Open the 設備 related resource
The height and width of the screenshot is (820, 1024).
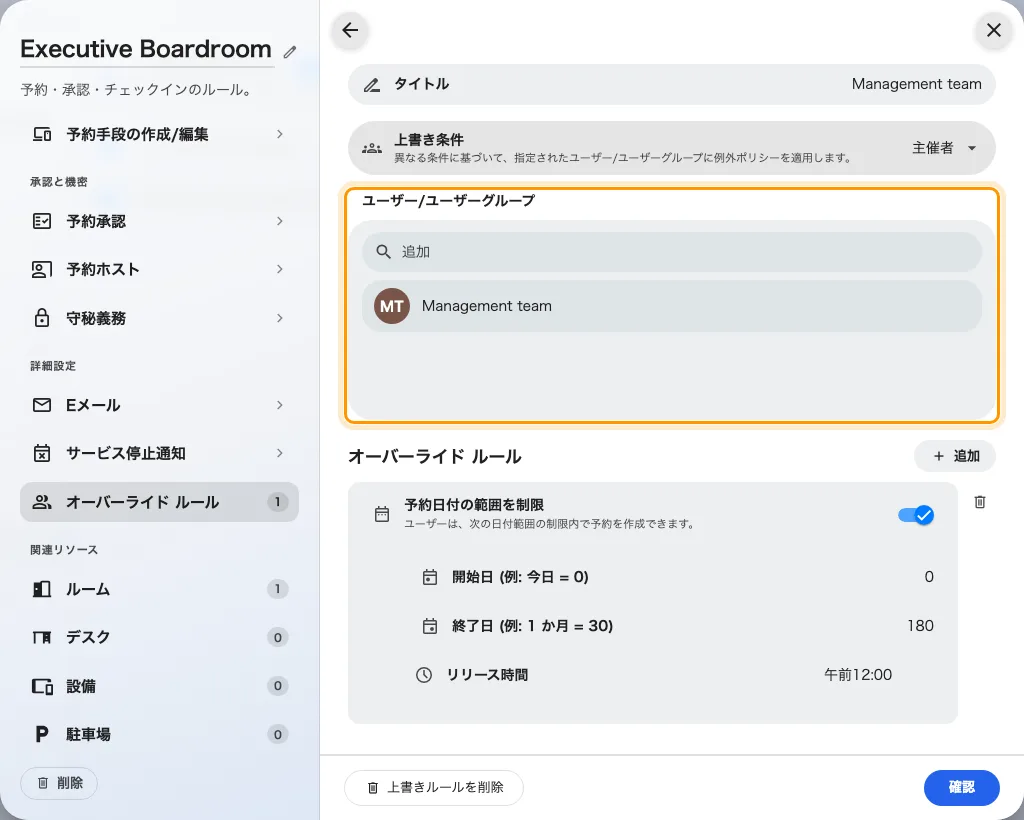(159, 686)
